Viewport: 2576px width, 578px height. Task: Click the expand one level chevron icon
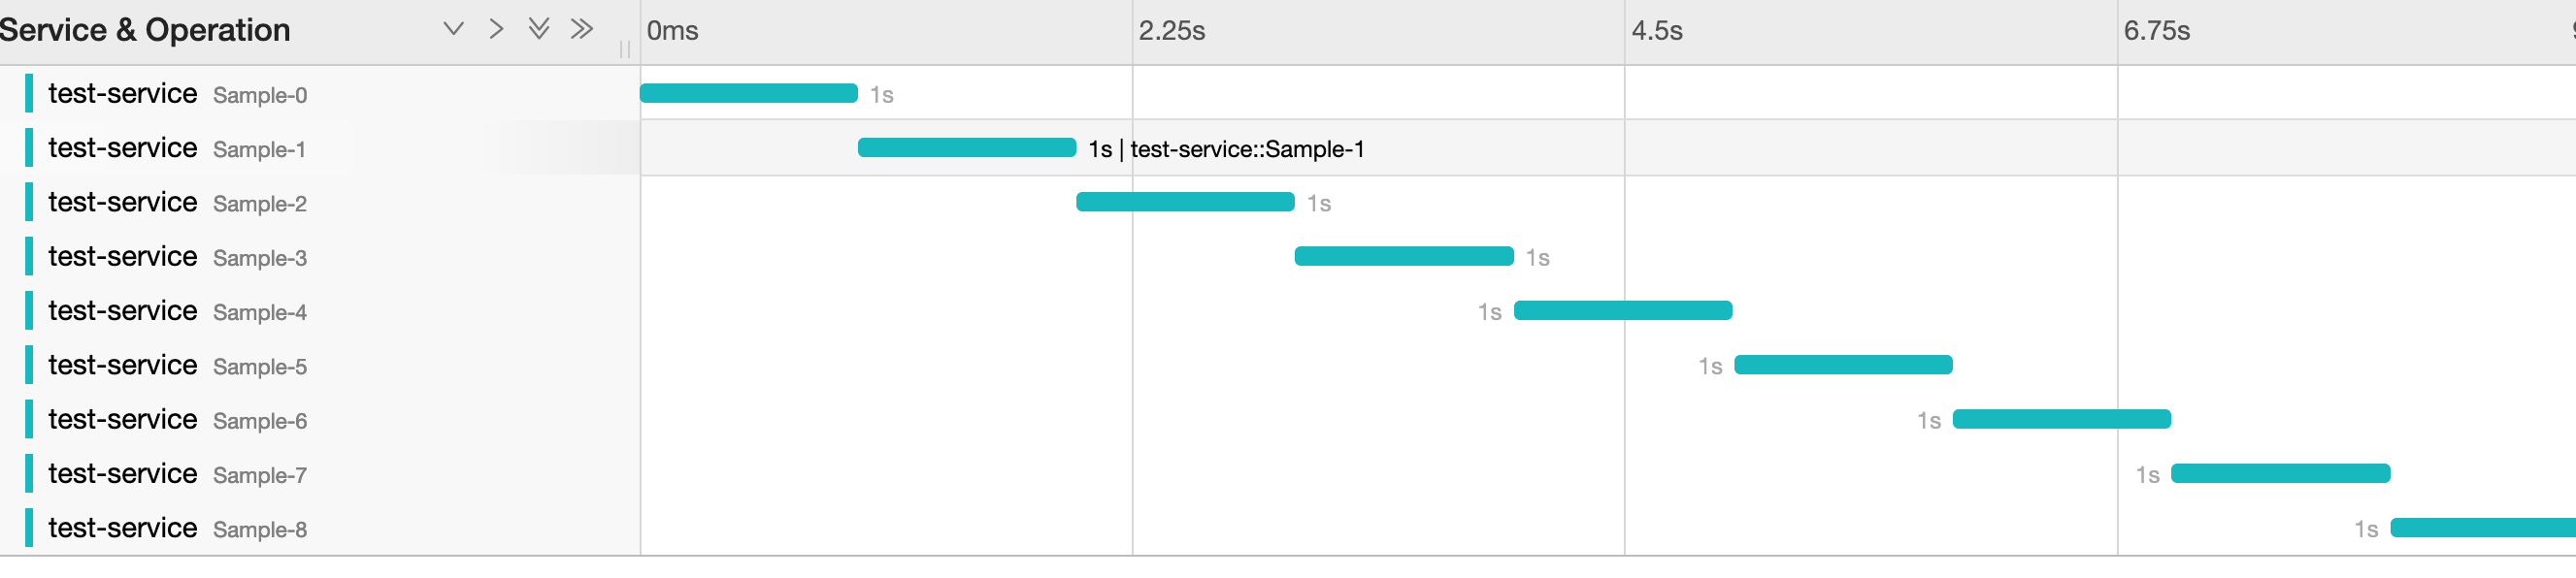click(496, 29)
